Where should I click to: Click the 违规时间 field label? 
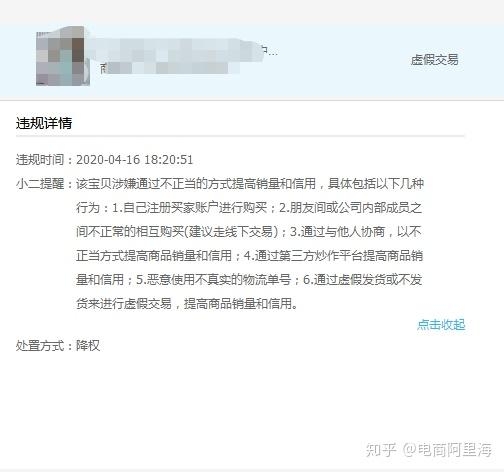[40, 160]
